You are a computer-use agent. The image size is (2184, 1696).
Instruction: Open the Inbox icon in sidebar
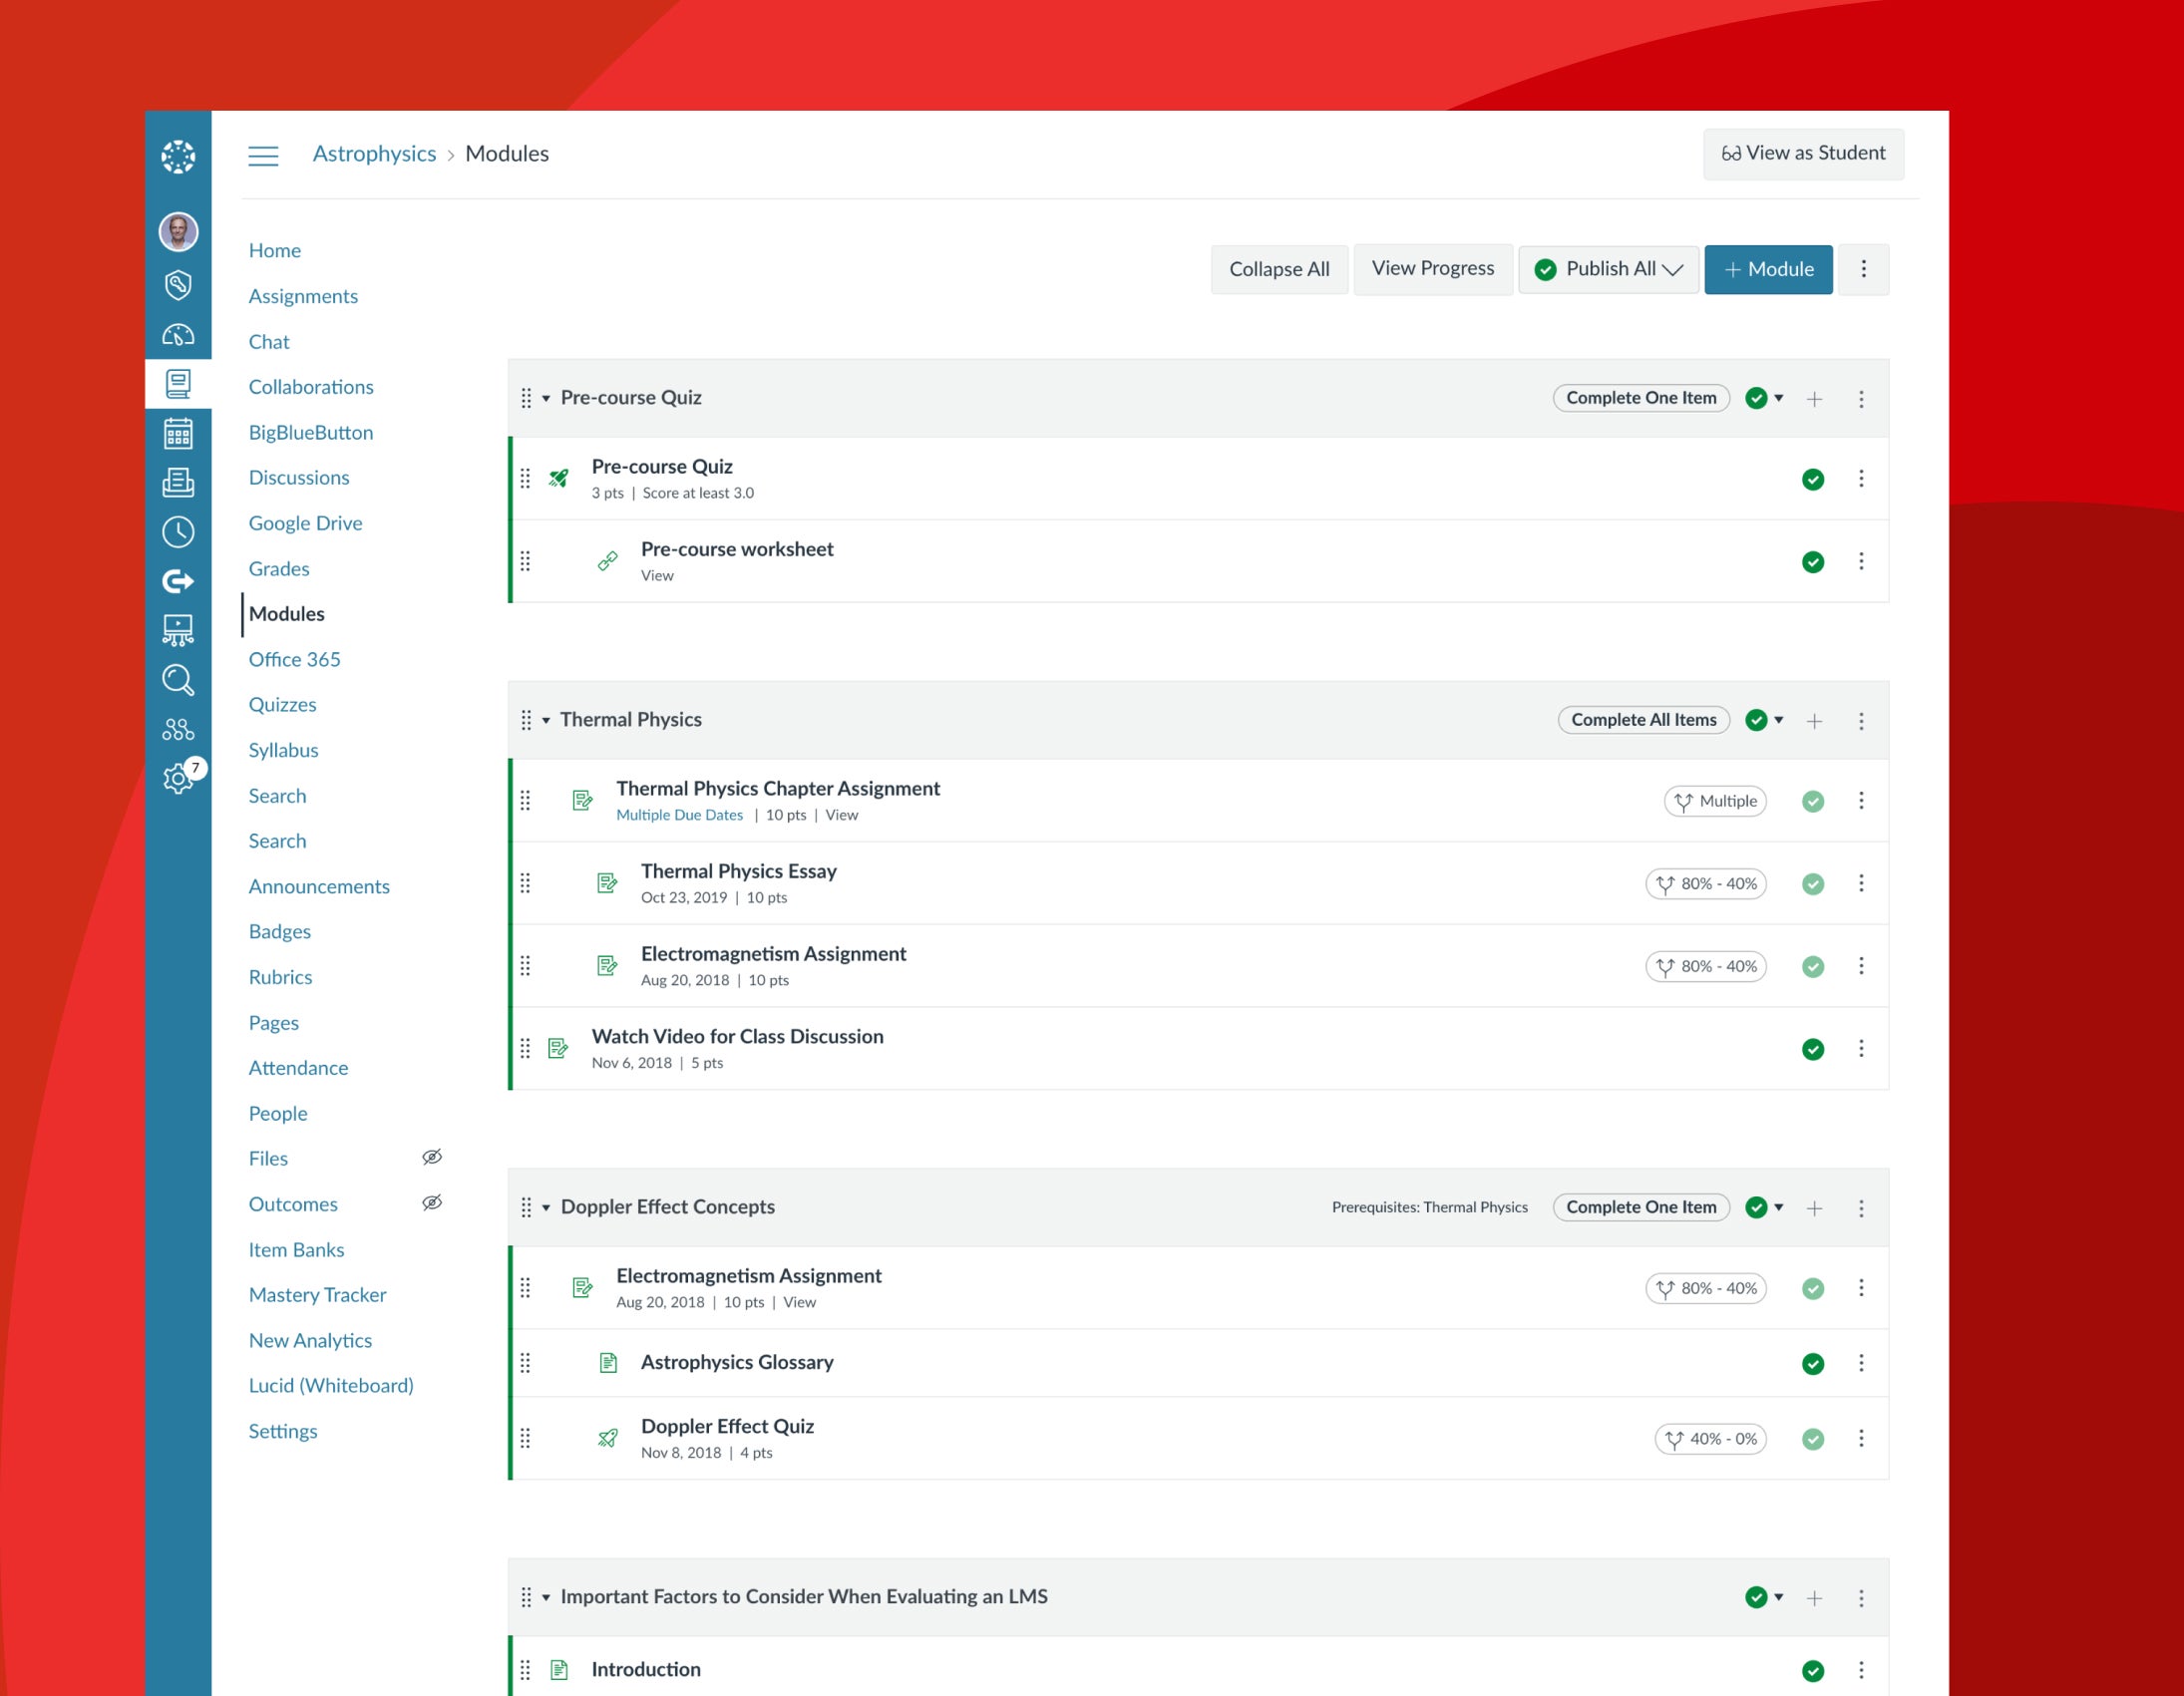coord(178,482)
